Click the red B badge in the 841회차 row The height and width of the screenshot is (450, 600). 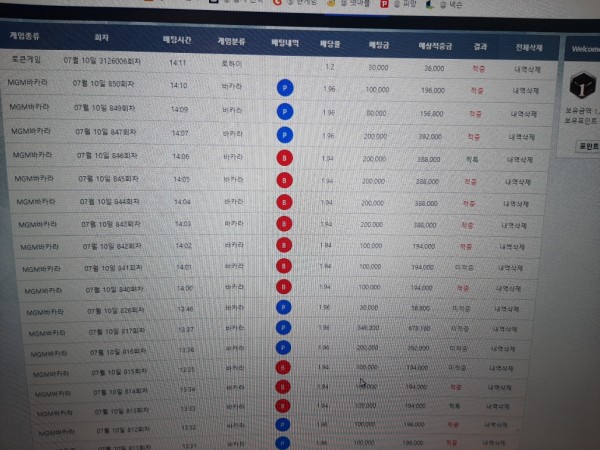click(284, 266)
